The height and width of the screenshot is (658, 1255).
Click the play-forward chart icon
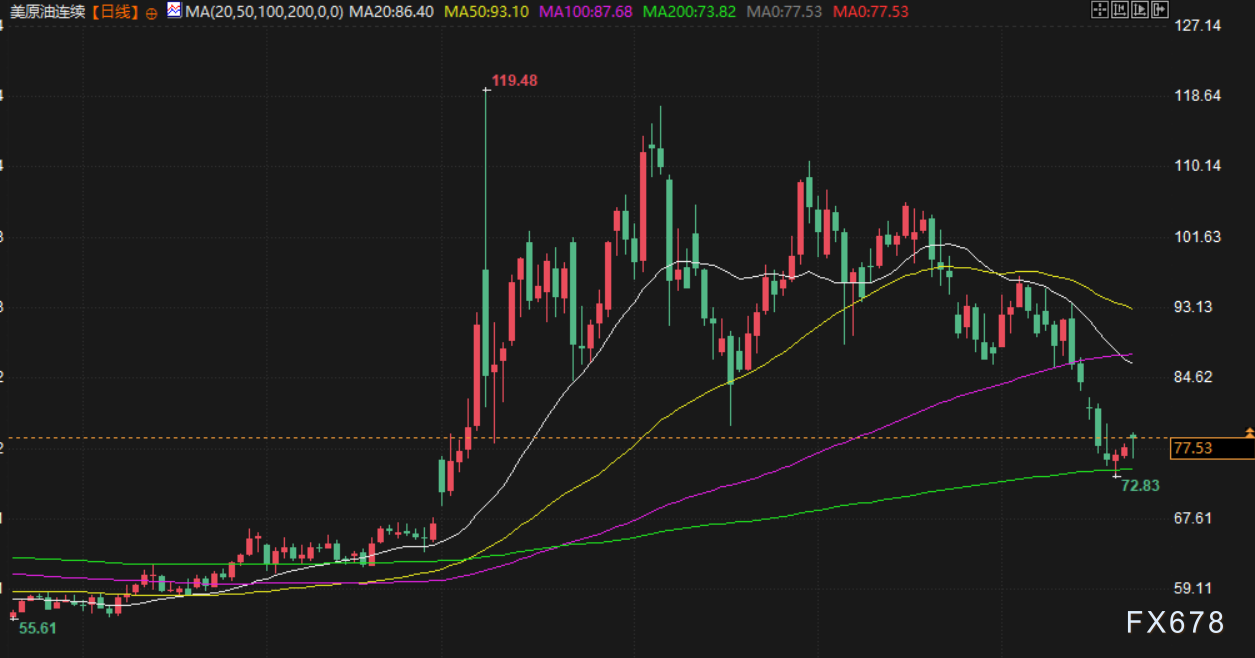pos(1140,10)
